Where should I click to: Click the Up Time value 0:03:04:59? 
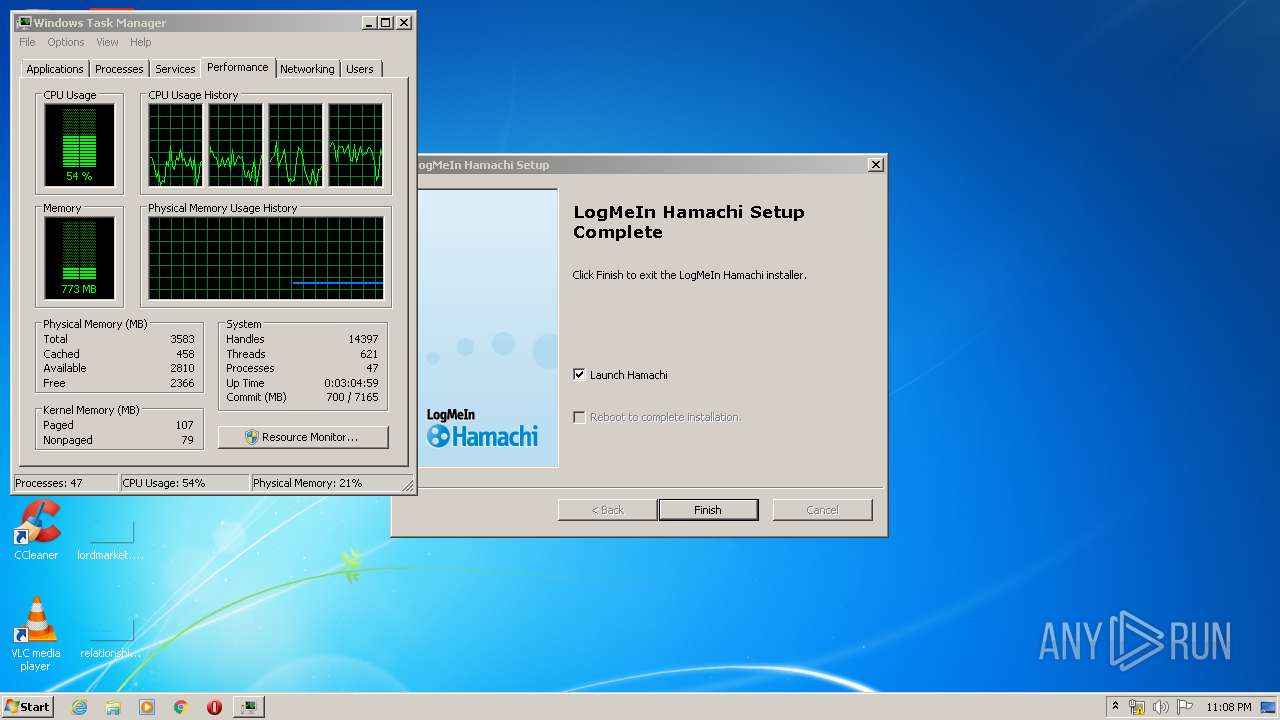click(351, 383)
